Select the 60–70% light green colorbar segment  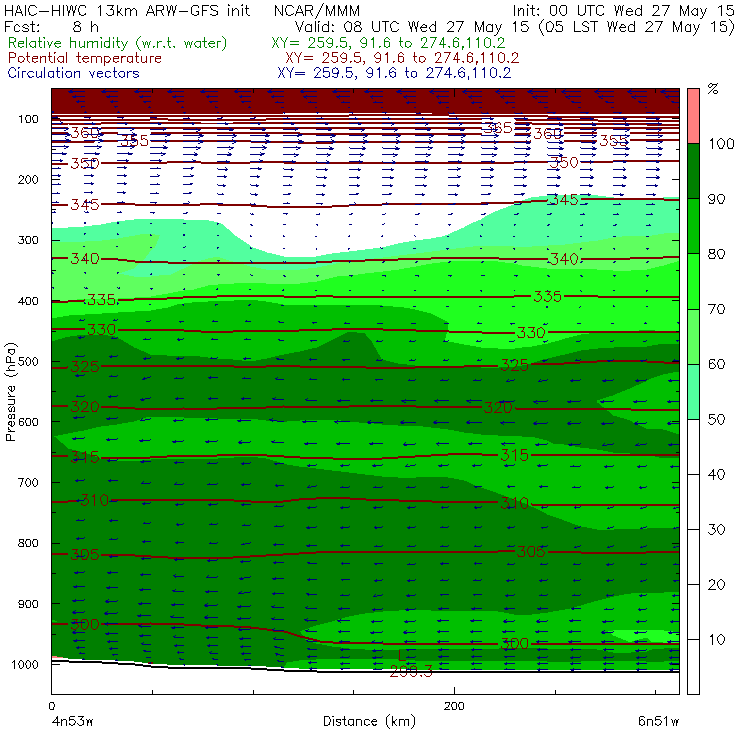[x=693, y=336]
